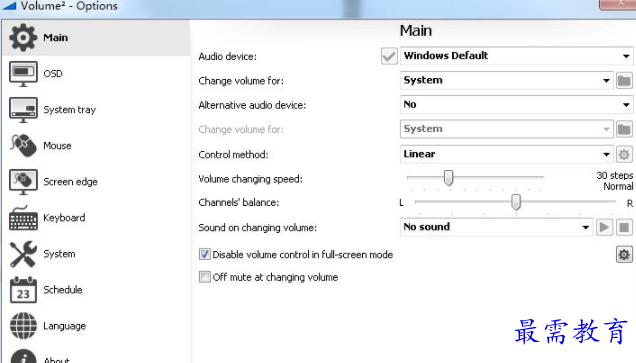Open the Control method Linear dropdown
Screen dimensions: 636x363
(506, 154)
